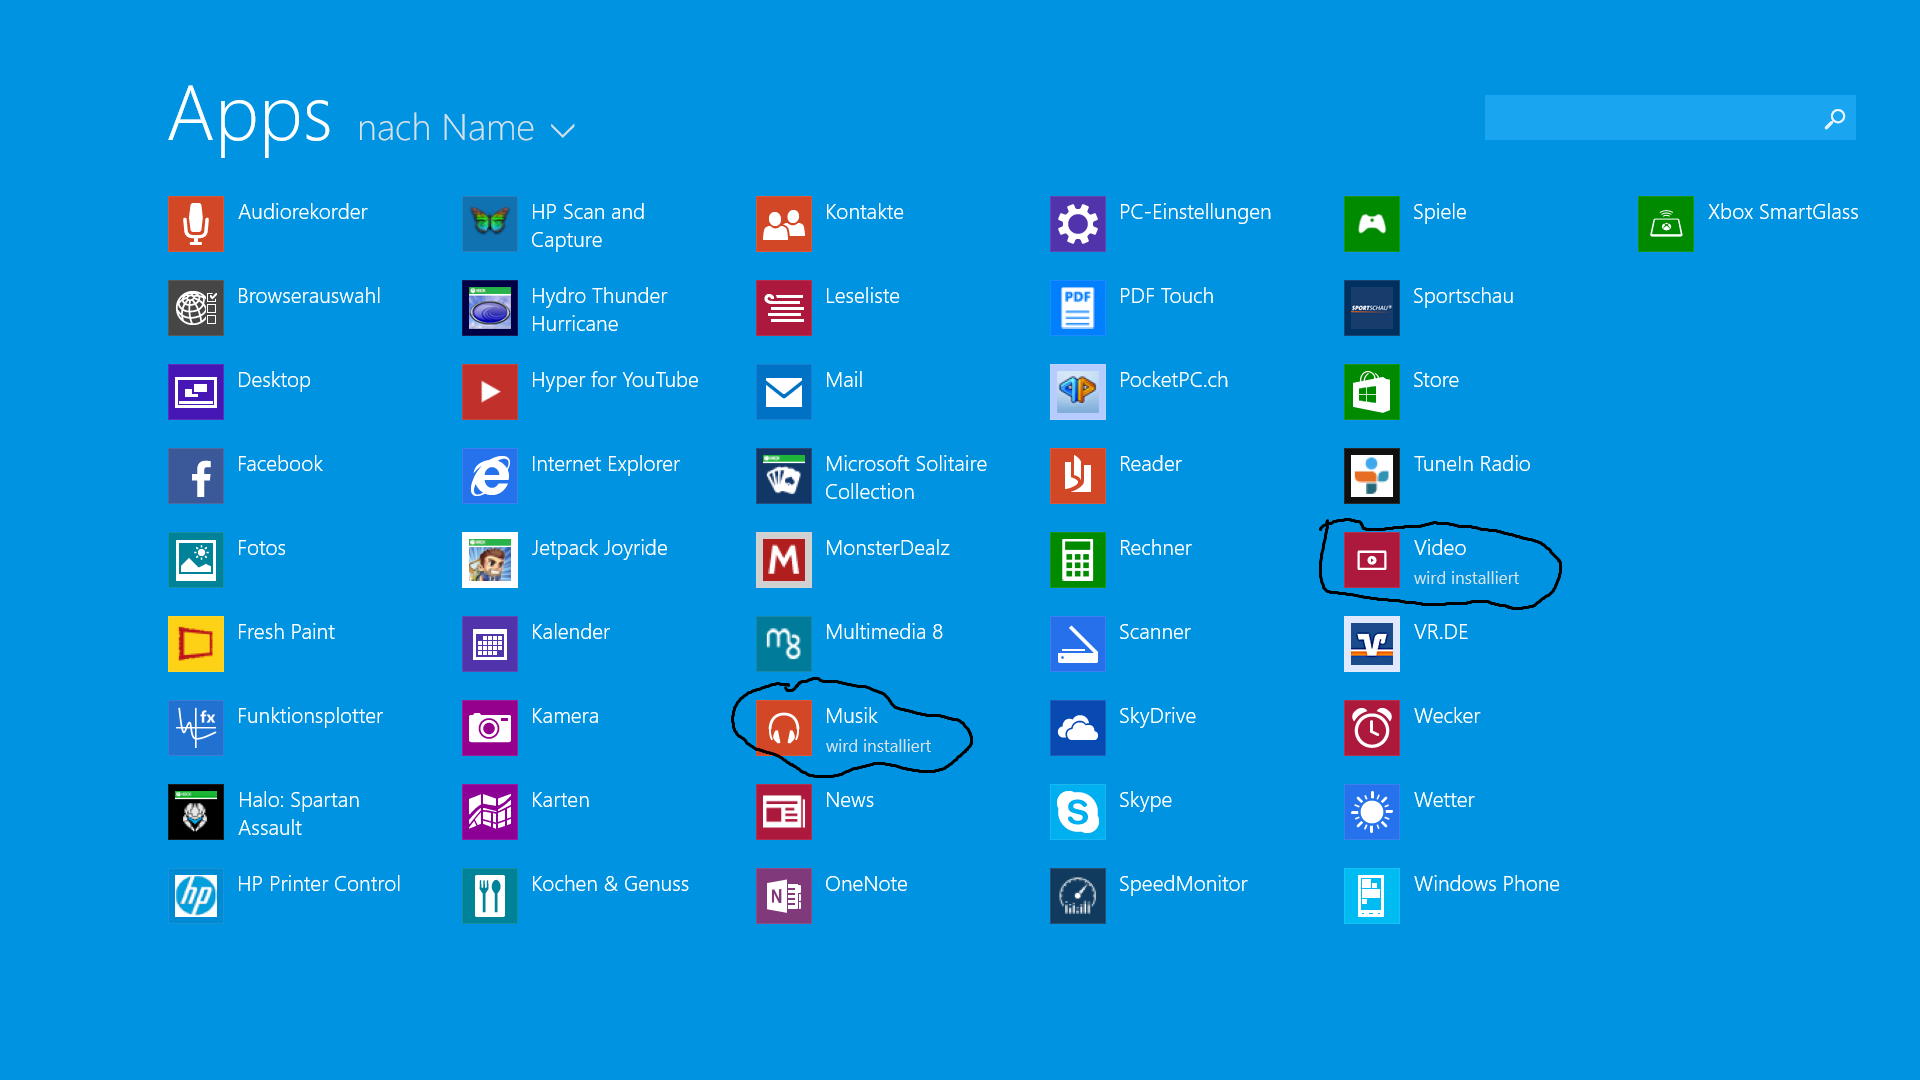Open the Mail envelope icon
Image resolution: width=1920 pixels, height=1080 pixels.
tap(784, 392)
